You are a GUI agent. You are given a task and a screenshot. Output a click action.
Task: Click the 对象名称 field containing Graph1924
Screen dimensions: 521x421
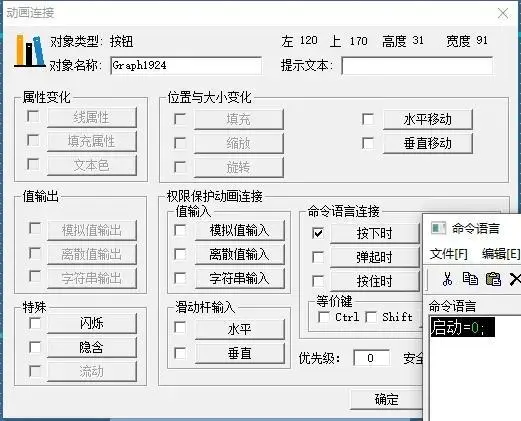point(186,65)
